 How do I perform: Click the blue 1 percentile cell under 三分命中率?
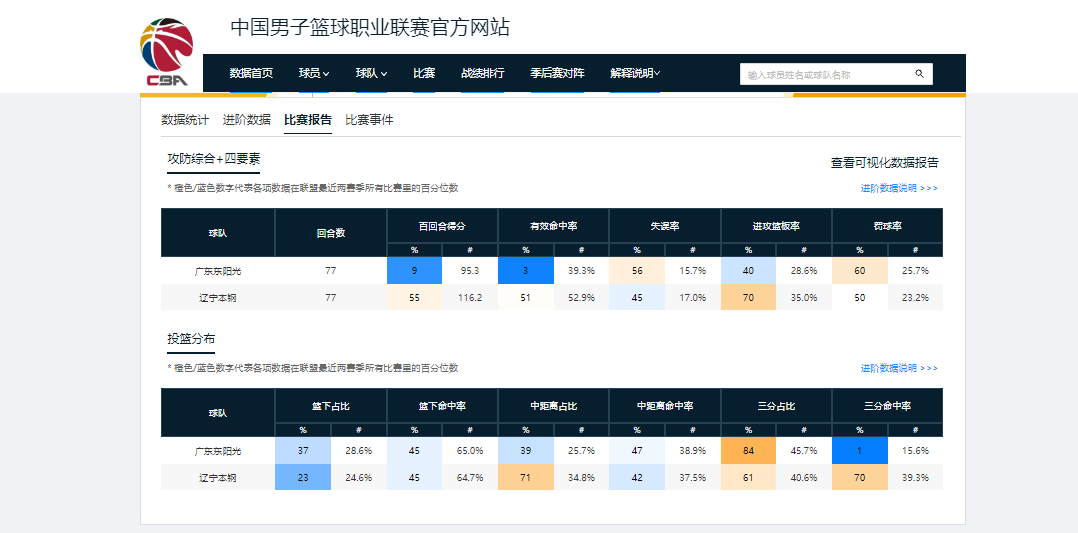click(859, 451)
